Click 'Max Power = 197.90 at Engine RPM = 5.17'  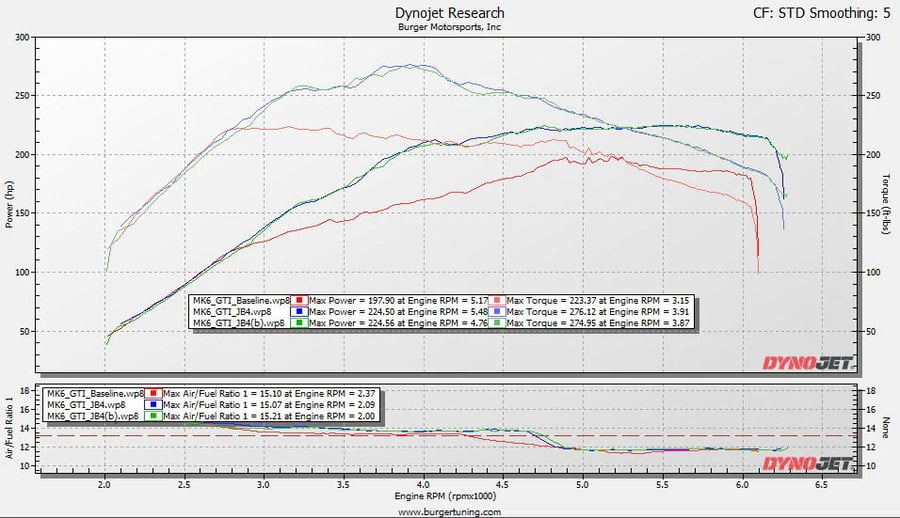[398, 300]
